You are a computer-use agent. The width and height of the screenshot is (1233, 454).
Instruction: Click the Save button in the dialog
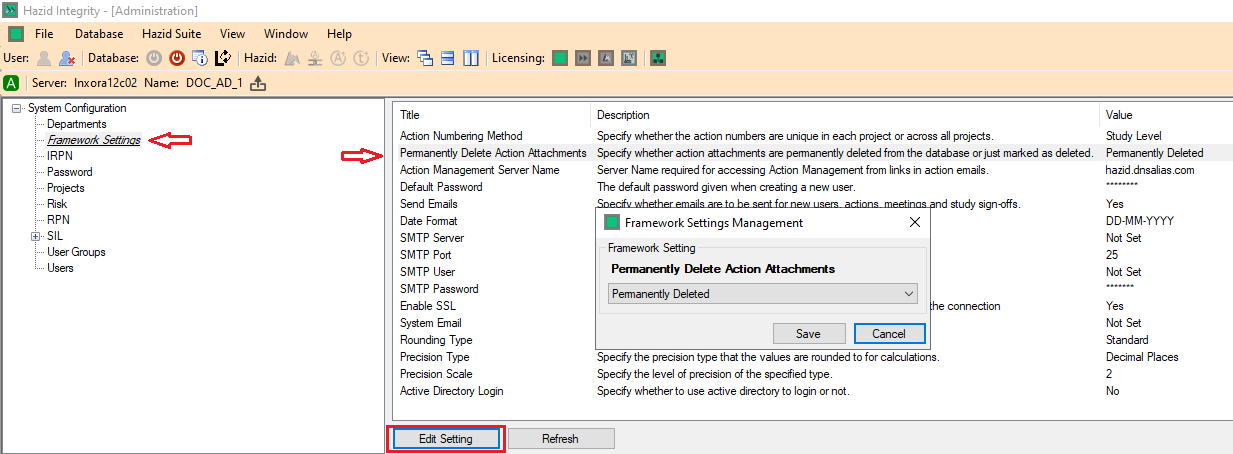[808, 334]
